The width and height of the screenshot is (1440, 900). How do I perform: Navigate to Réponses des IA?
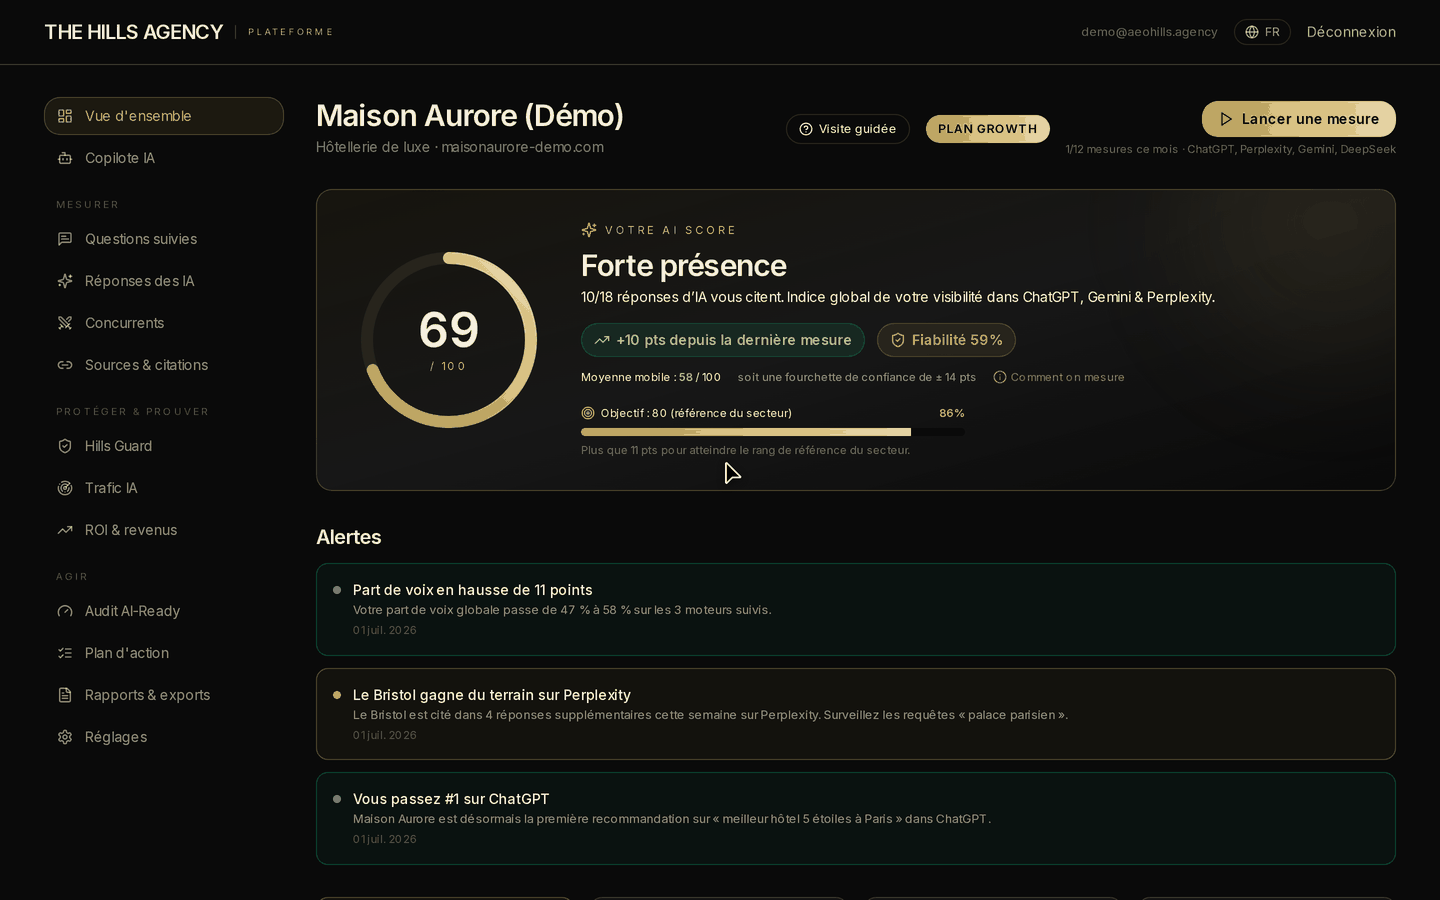coord(164,281)
